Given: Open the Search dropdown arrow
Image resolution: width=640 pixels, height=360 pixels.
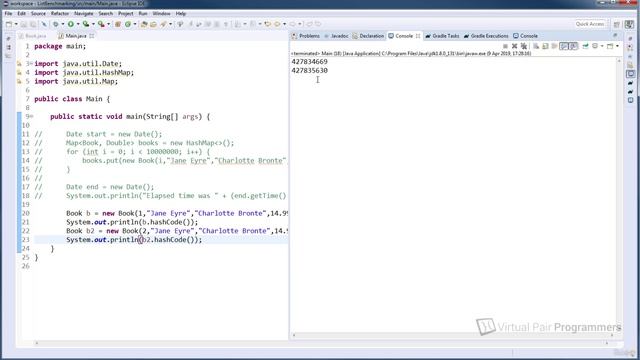Looking at the screenshot, I should (x=170, y=24).
